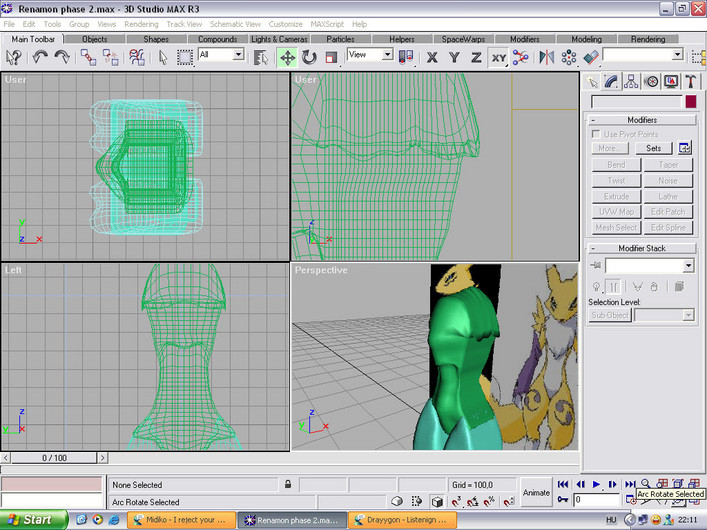This screenshot has height=530, width=707.
Task: Click the current frame number field
Action: pyautogui.click(x=596, y=499)
